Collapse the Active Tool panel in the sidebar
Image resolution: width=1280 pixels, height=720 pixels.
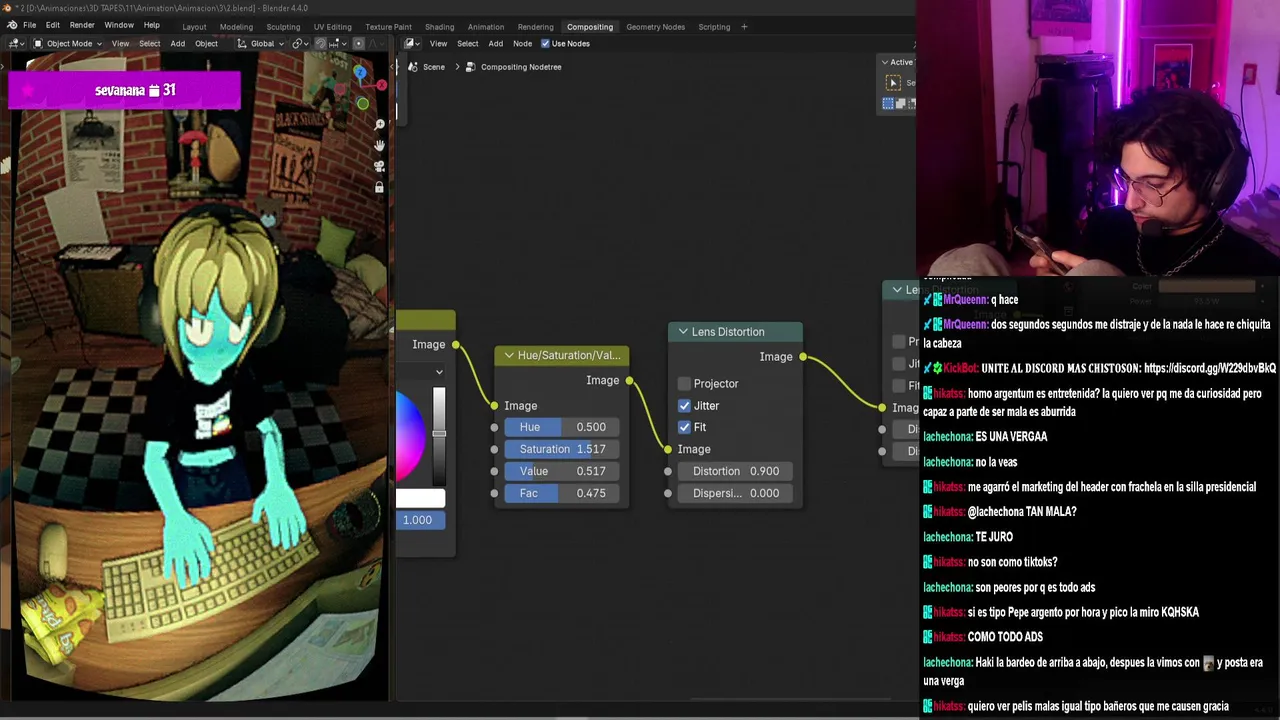885,62
